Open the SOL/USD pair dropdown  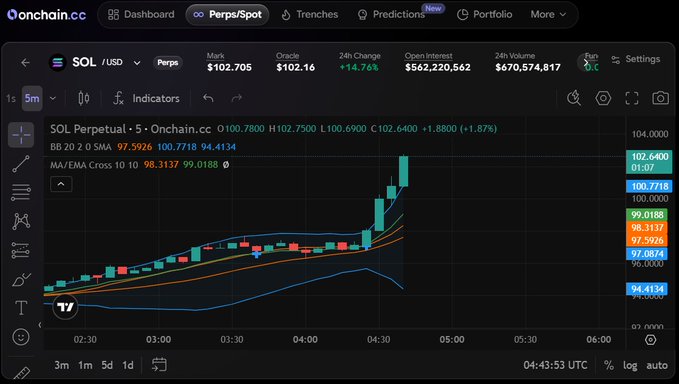[137, 63]
